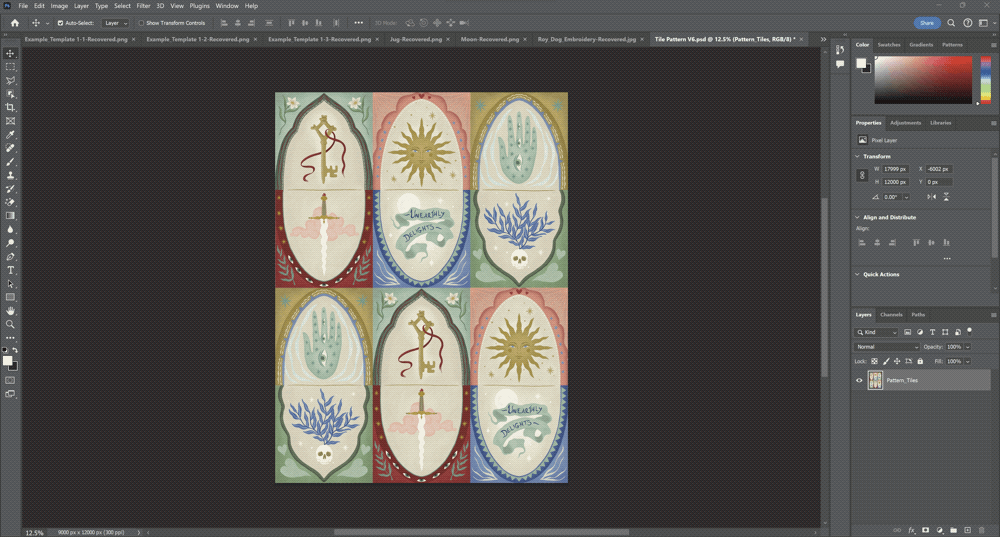This screenshot has width=1000, height=537.
Task: Collapse the Transform section
Action: (857, 156)
